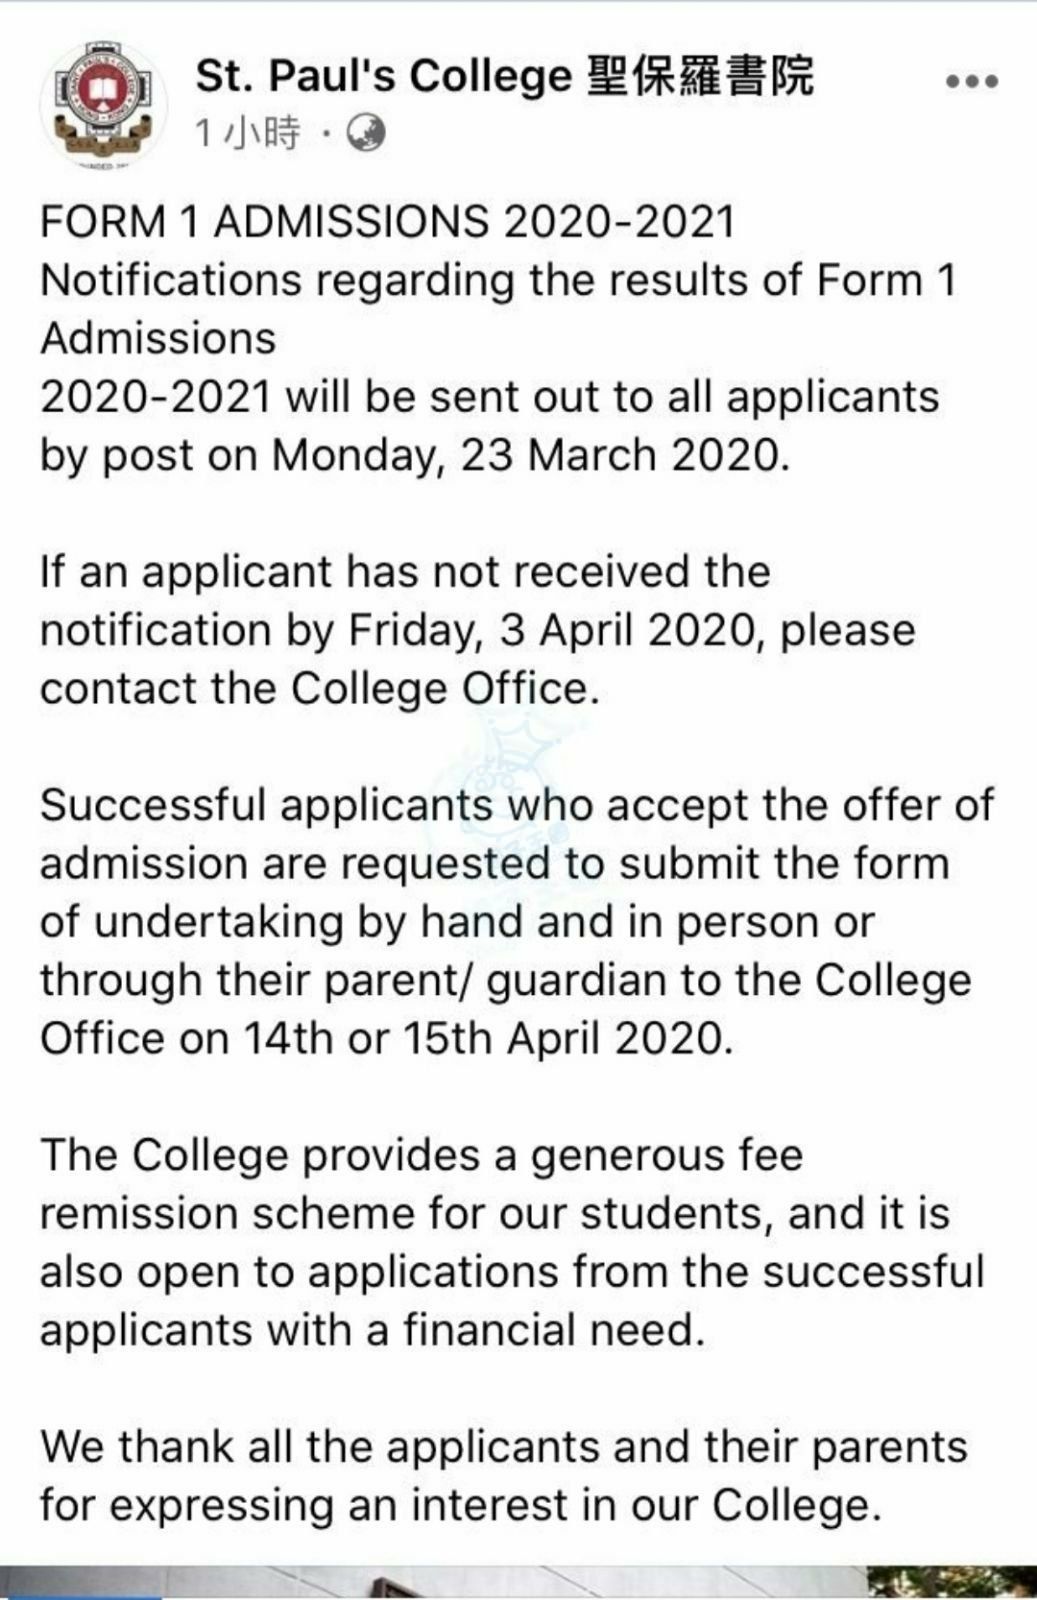Viewport: 1037px width, 1600px height.
Task: Click the "We thank all the applicants" line
Action: [503, 1448]
